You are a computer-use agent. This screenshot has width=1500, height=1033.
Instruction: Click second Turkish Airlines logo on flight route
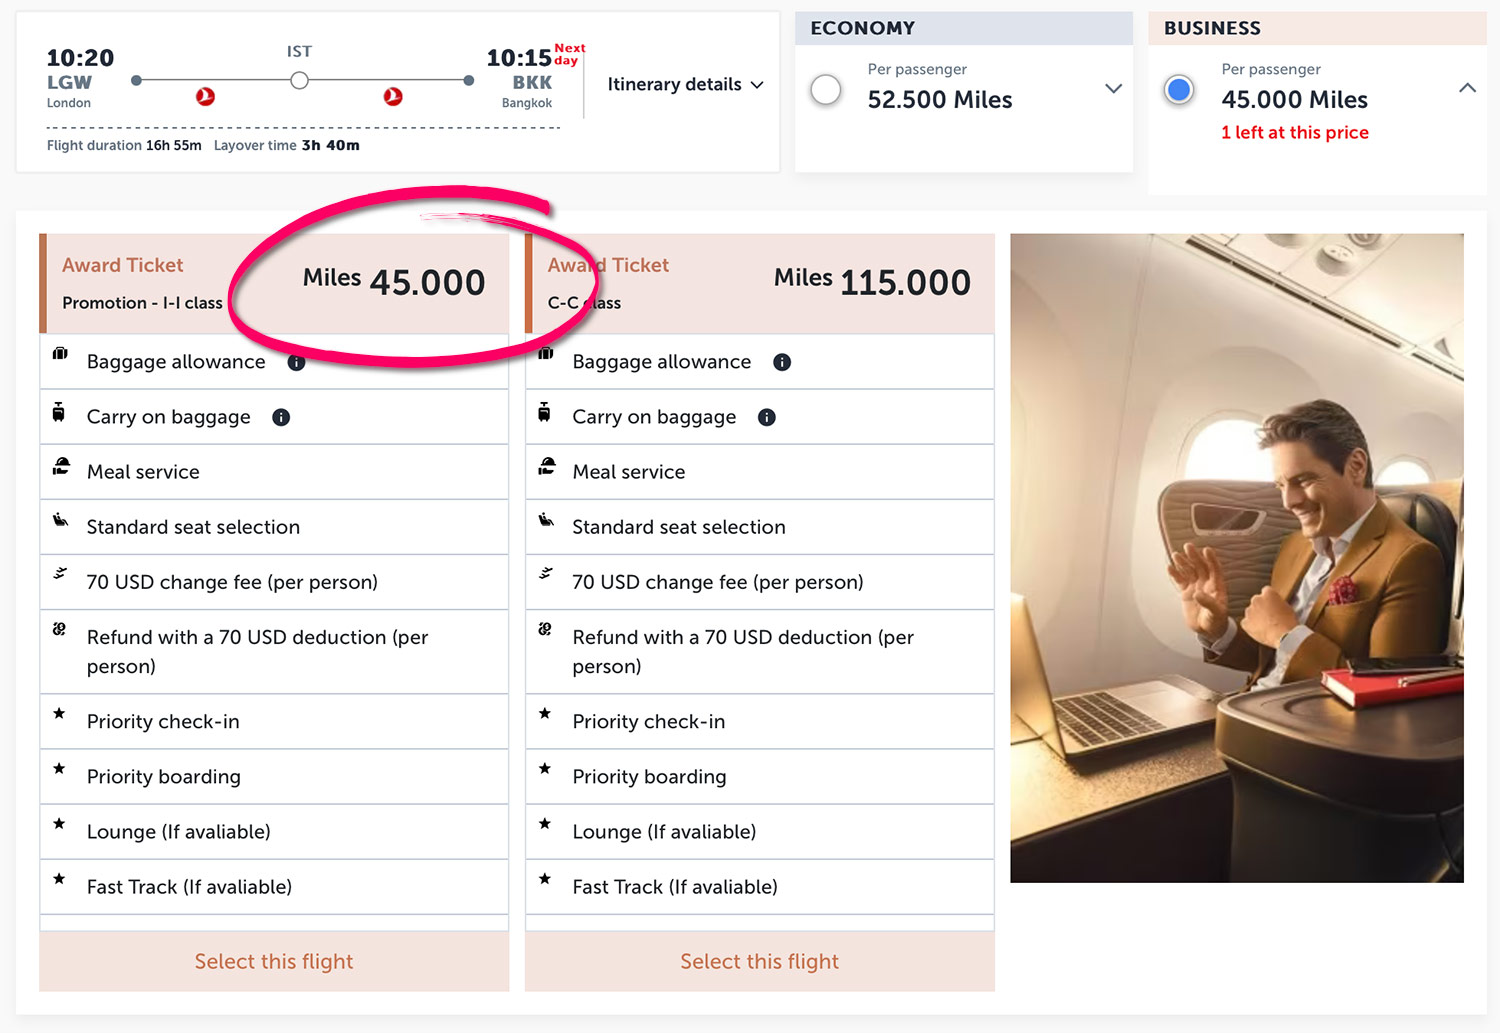click(393, 97)
